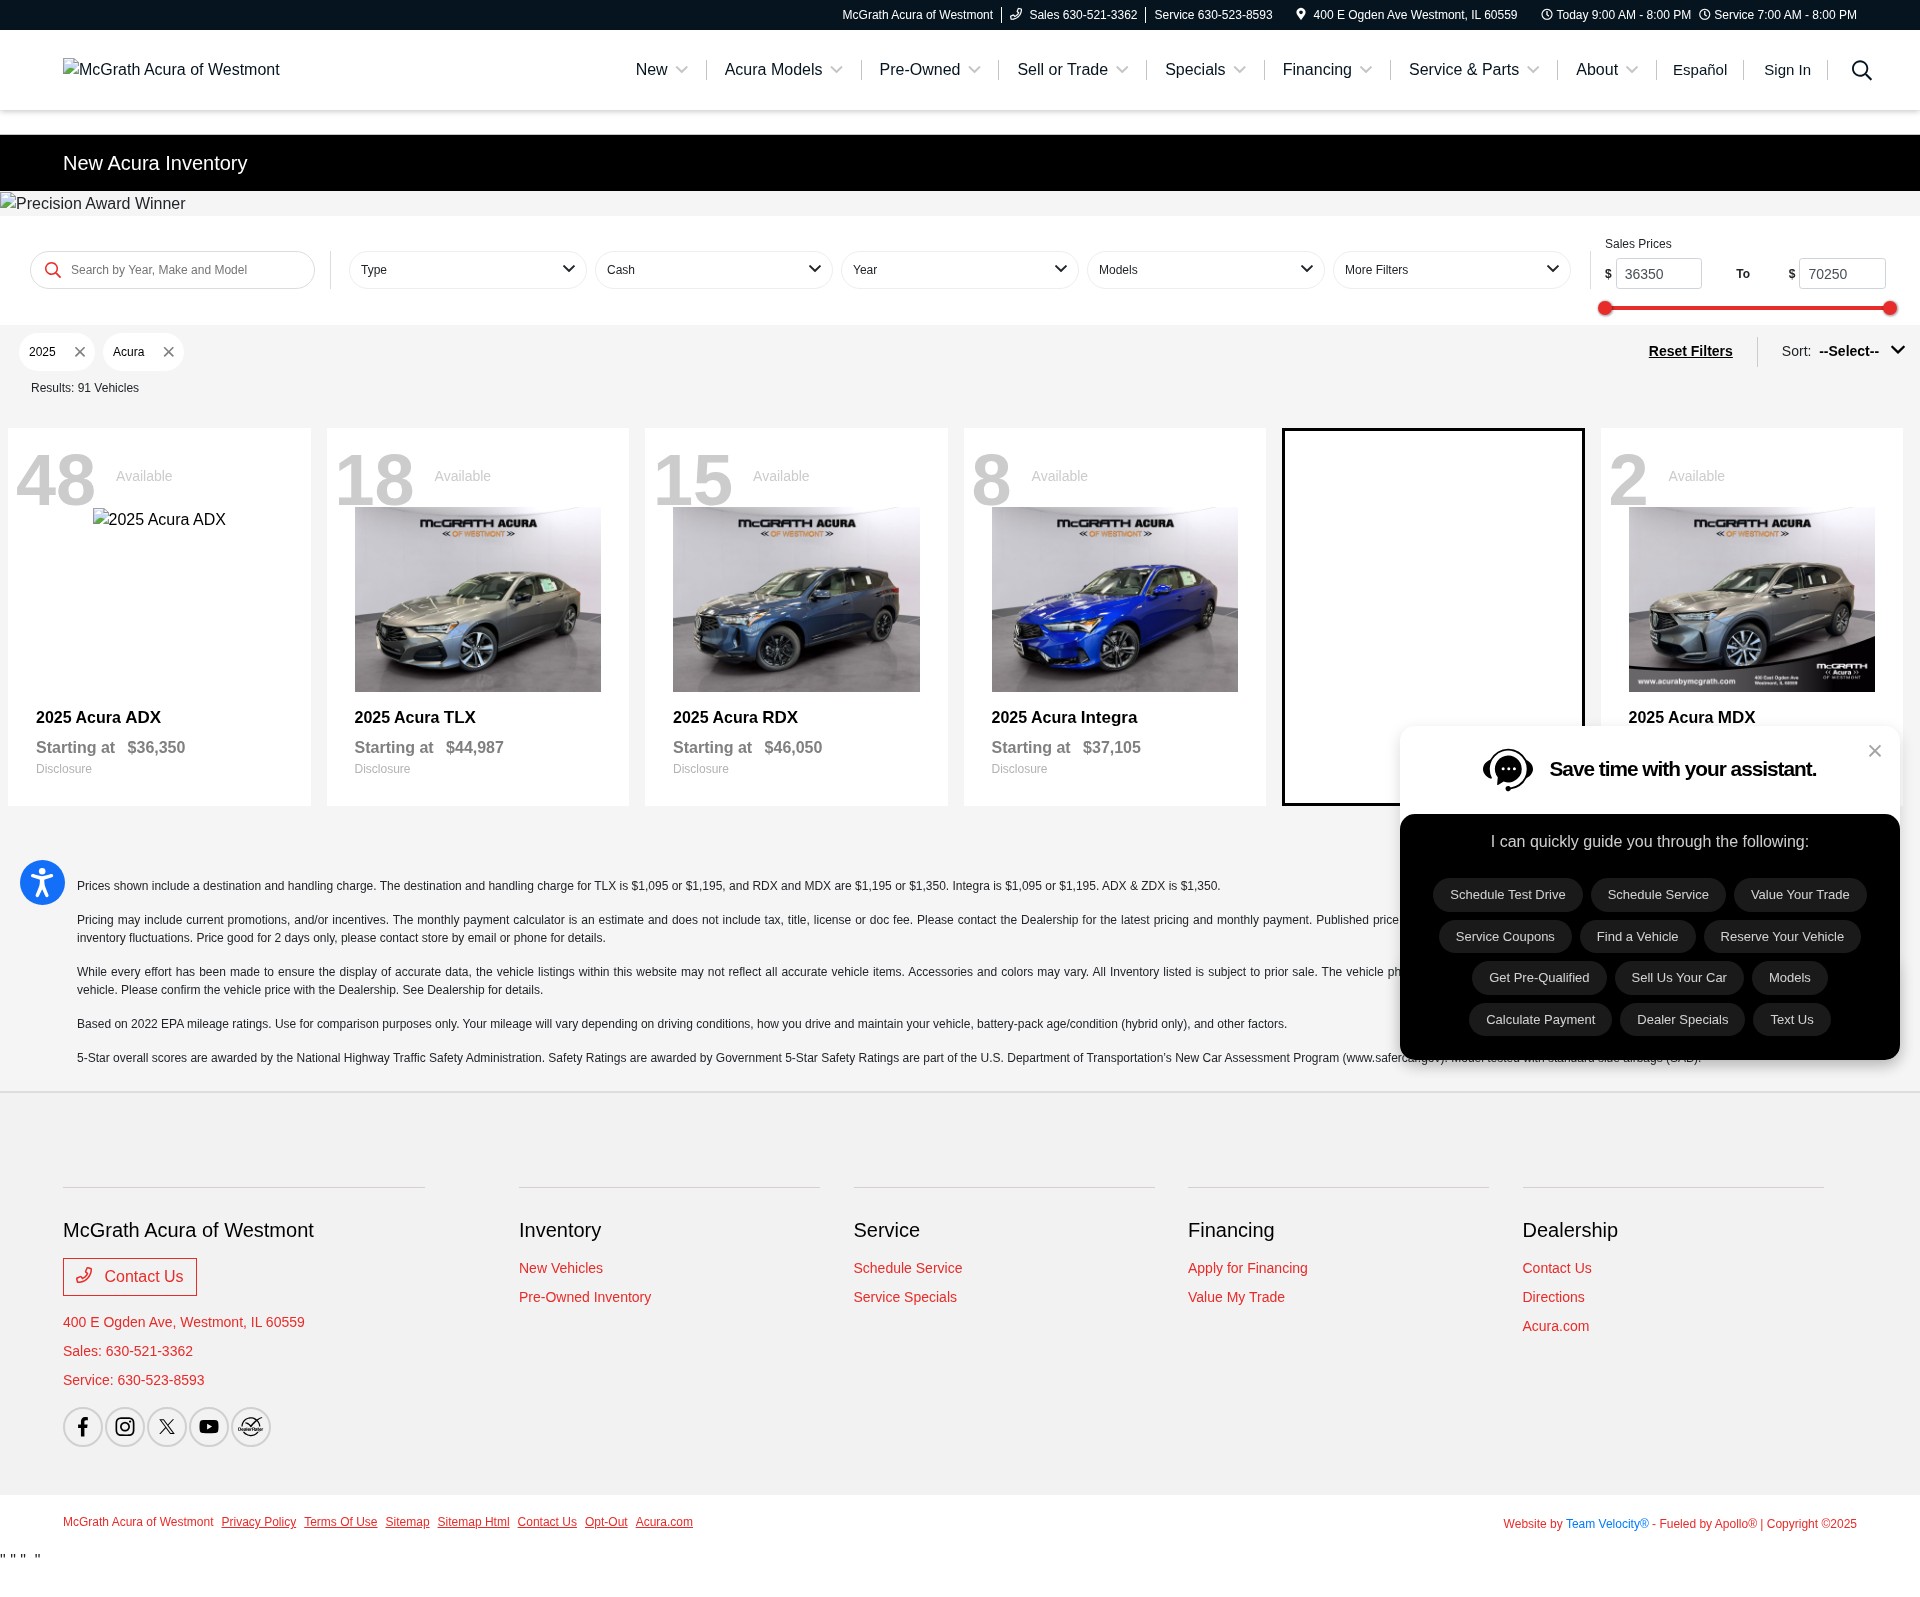
Task: Open the Sell or Trade menu
Action: click(x=1072, y=70)
